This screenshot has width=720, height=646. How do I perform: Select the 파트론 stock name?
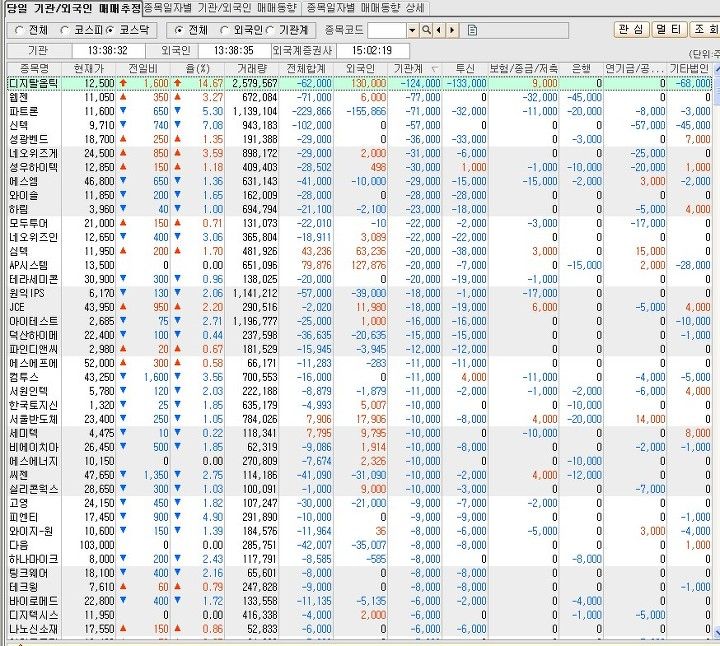23,111
